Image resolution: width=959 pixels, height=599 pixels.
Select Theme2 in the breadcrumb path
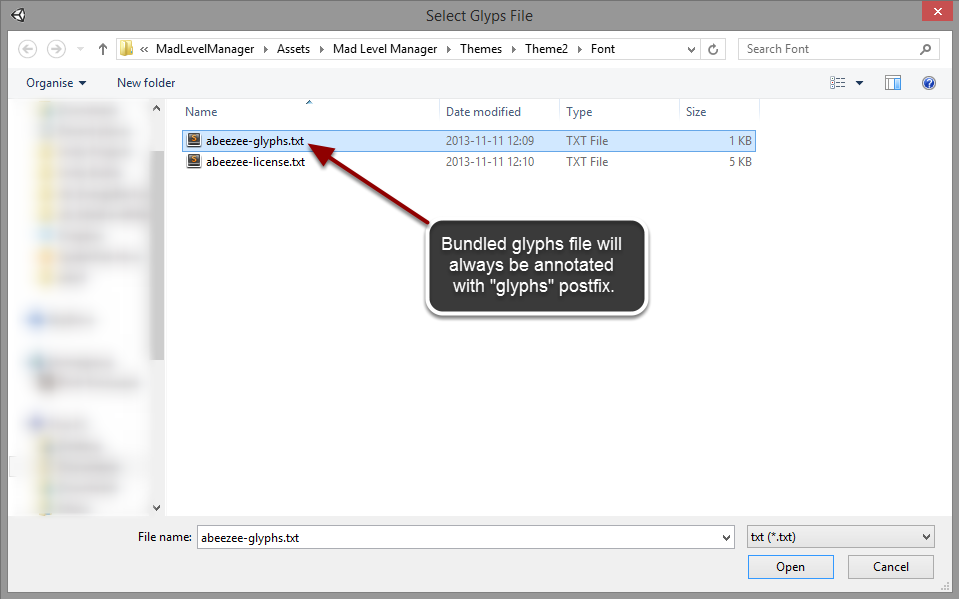546,49
